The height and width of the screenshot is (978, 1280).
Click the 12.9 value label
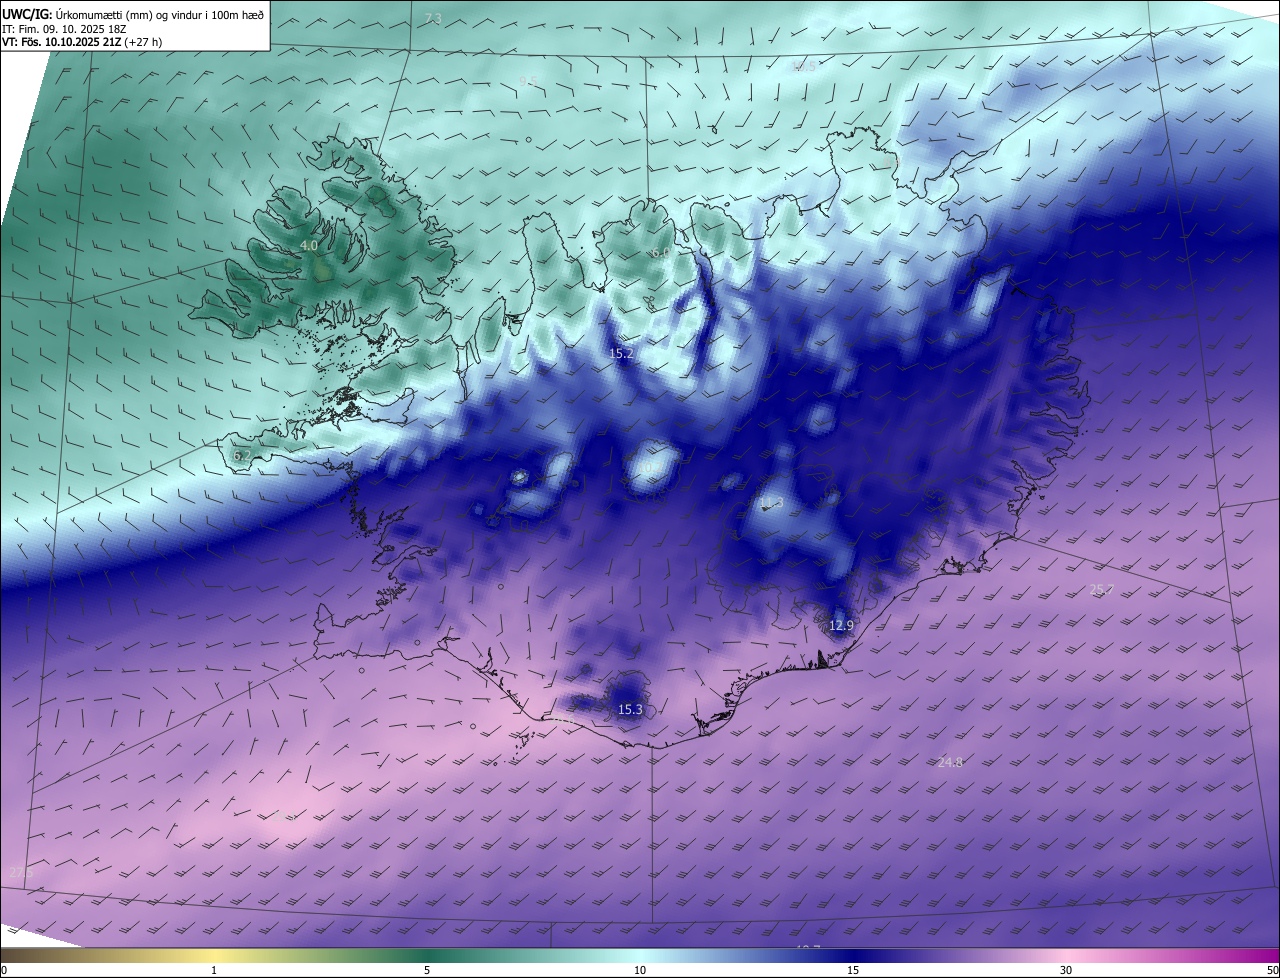pos(841,625)
